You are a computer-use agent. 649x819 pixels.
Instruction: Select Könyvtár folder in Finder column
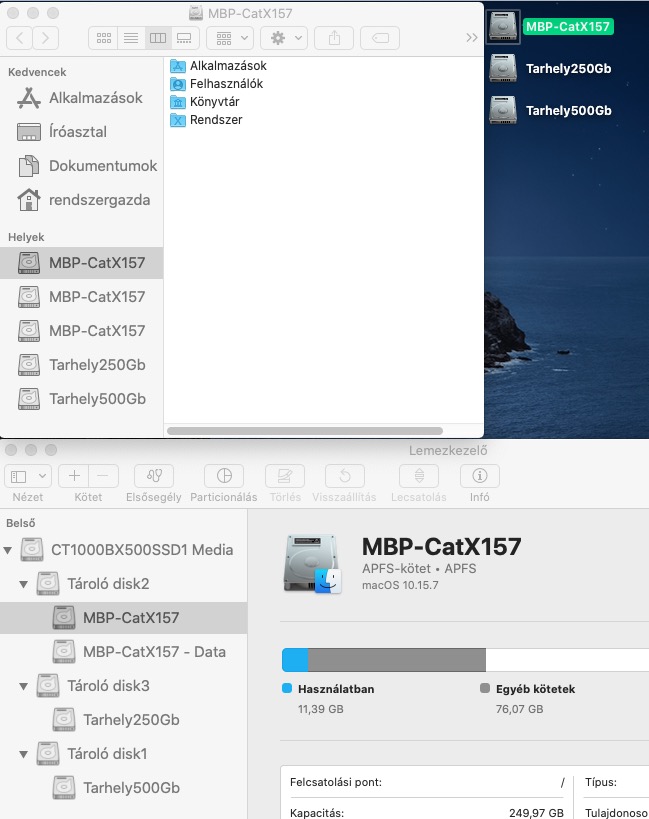click(205, 102)
